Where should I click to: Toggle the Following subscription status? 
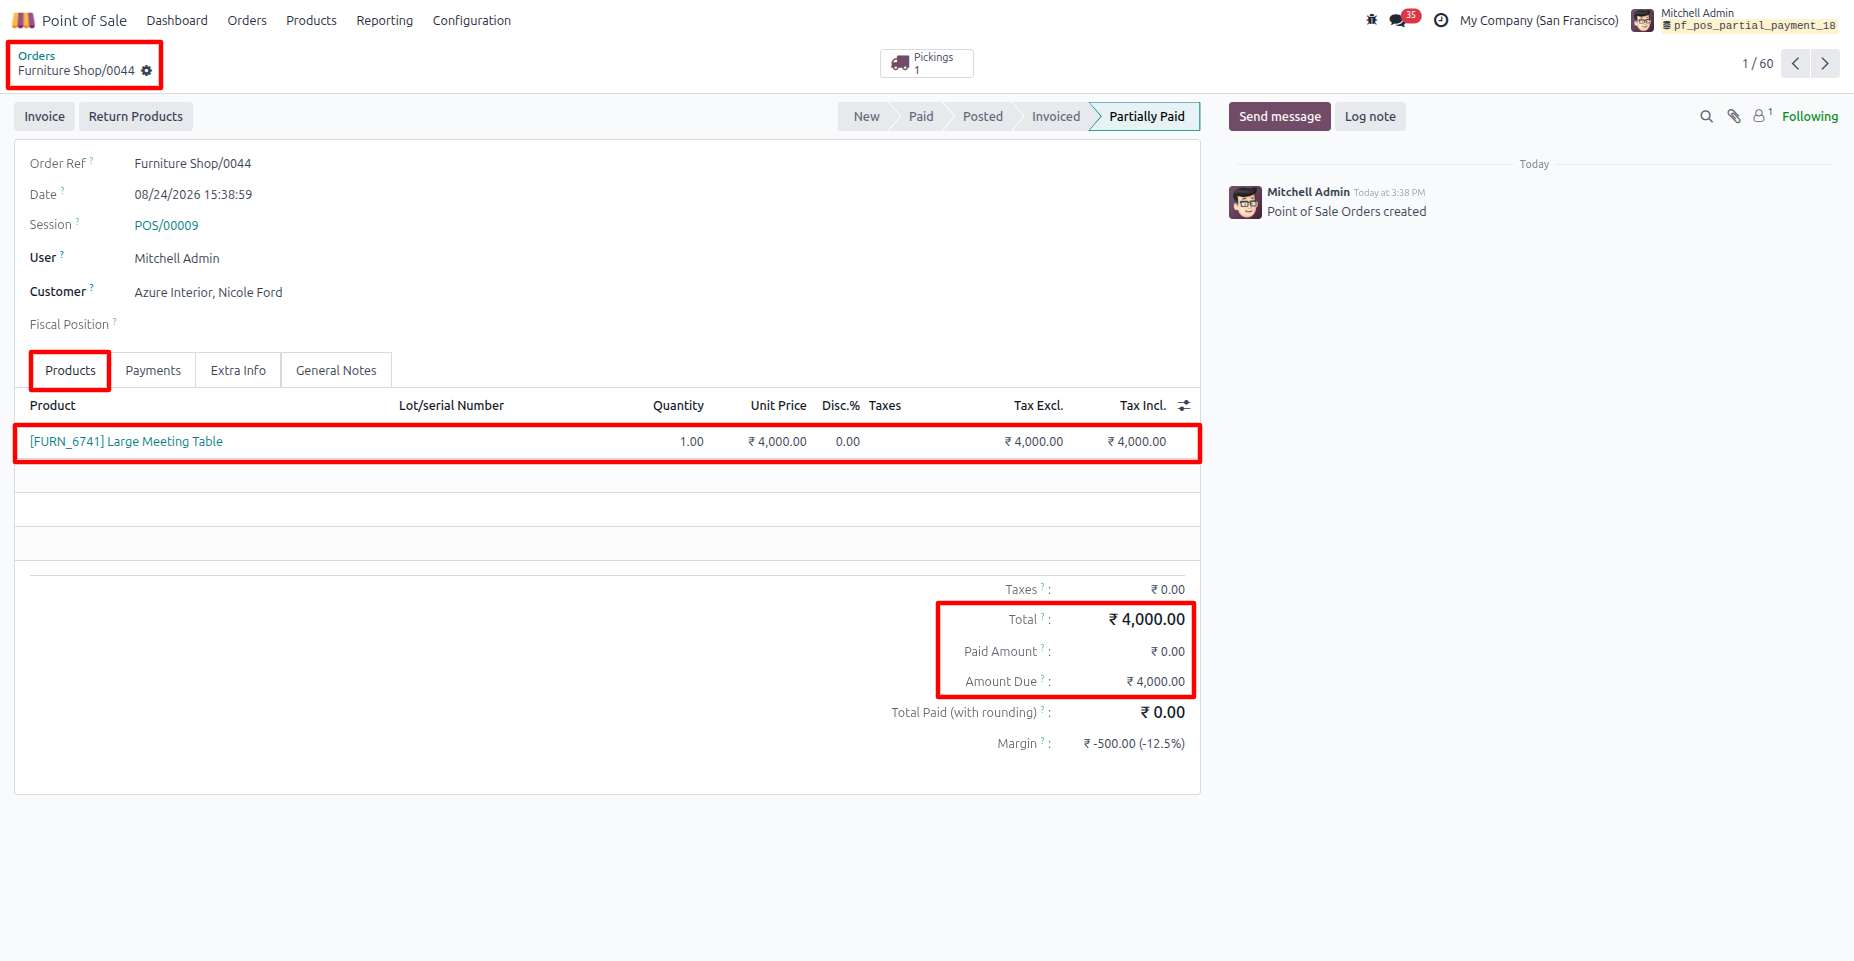(x=1810, y=117)
